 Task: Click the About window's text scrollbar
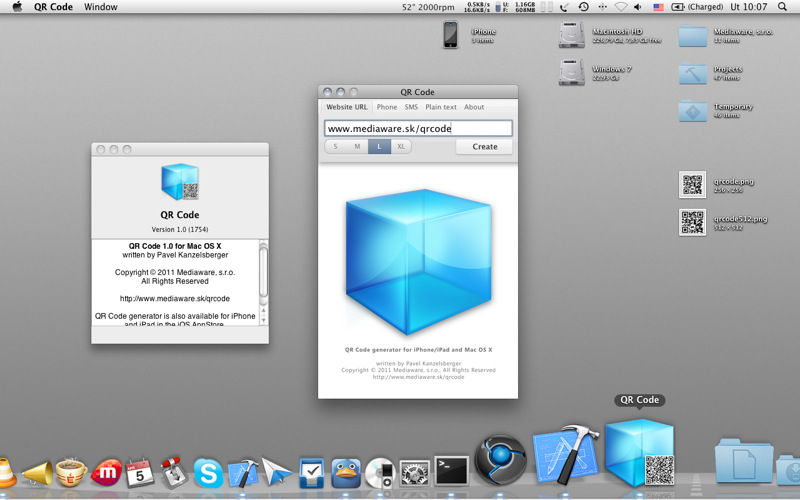point(263,271)
